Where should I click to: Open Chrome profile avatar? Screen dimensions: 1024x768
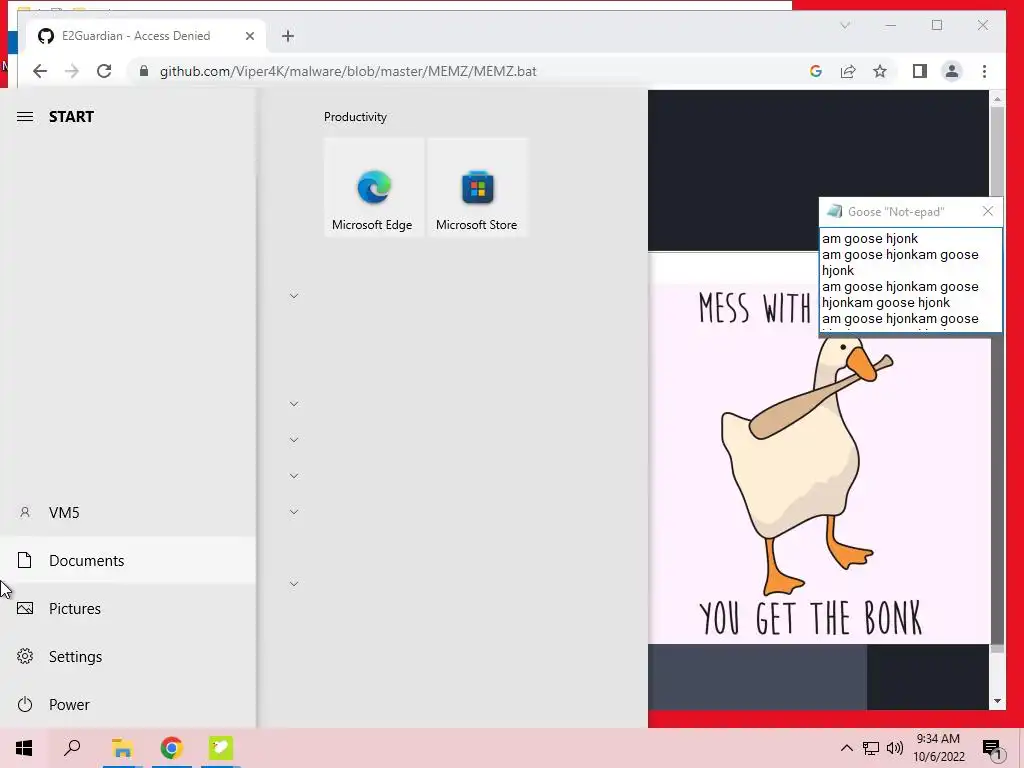[952, 71]
